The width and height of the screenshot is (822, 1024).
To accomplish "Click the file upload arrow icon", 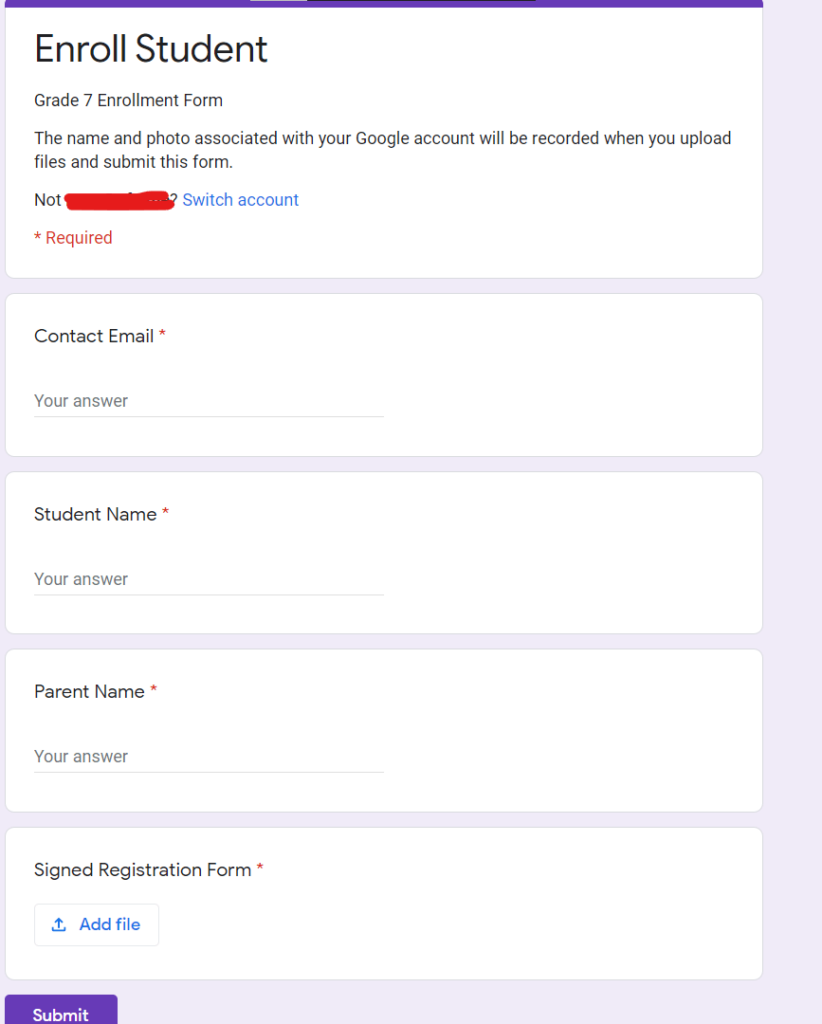I will tap(62, 924).
